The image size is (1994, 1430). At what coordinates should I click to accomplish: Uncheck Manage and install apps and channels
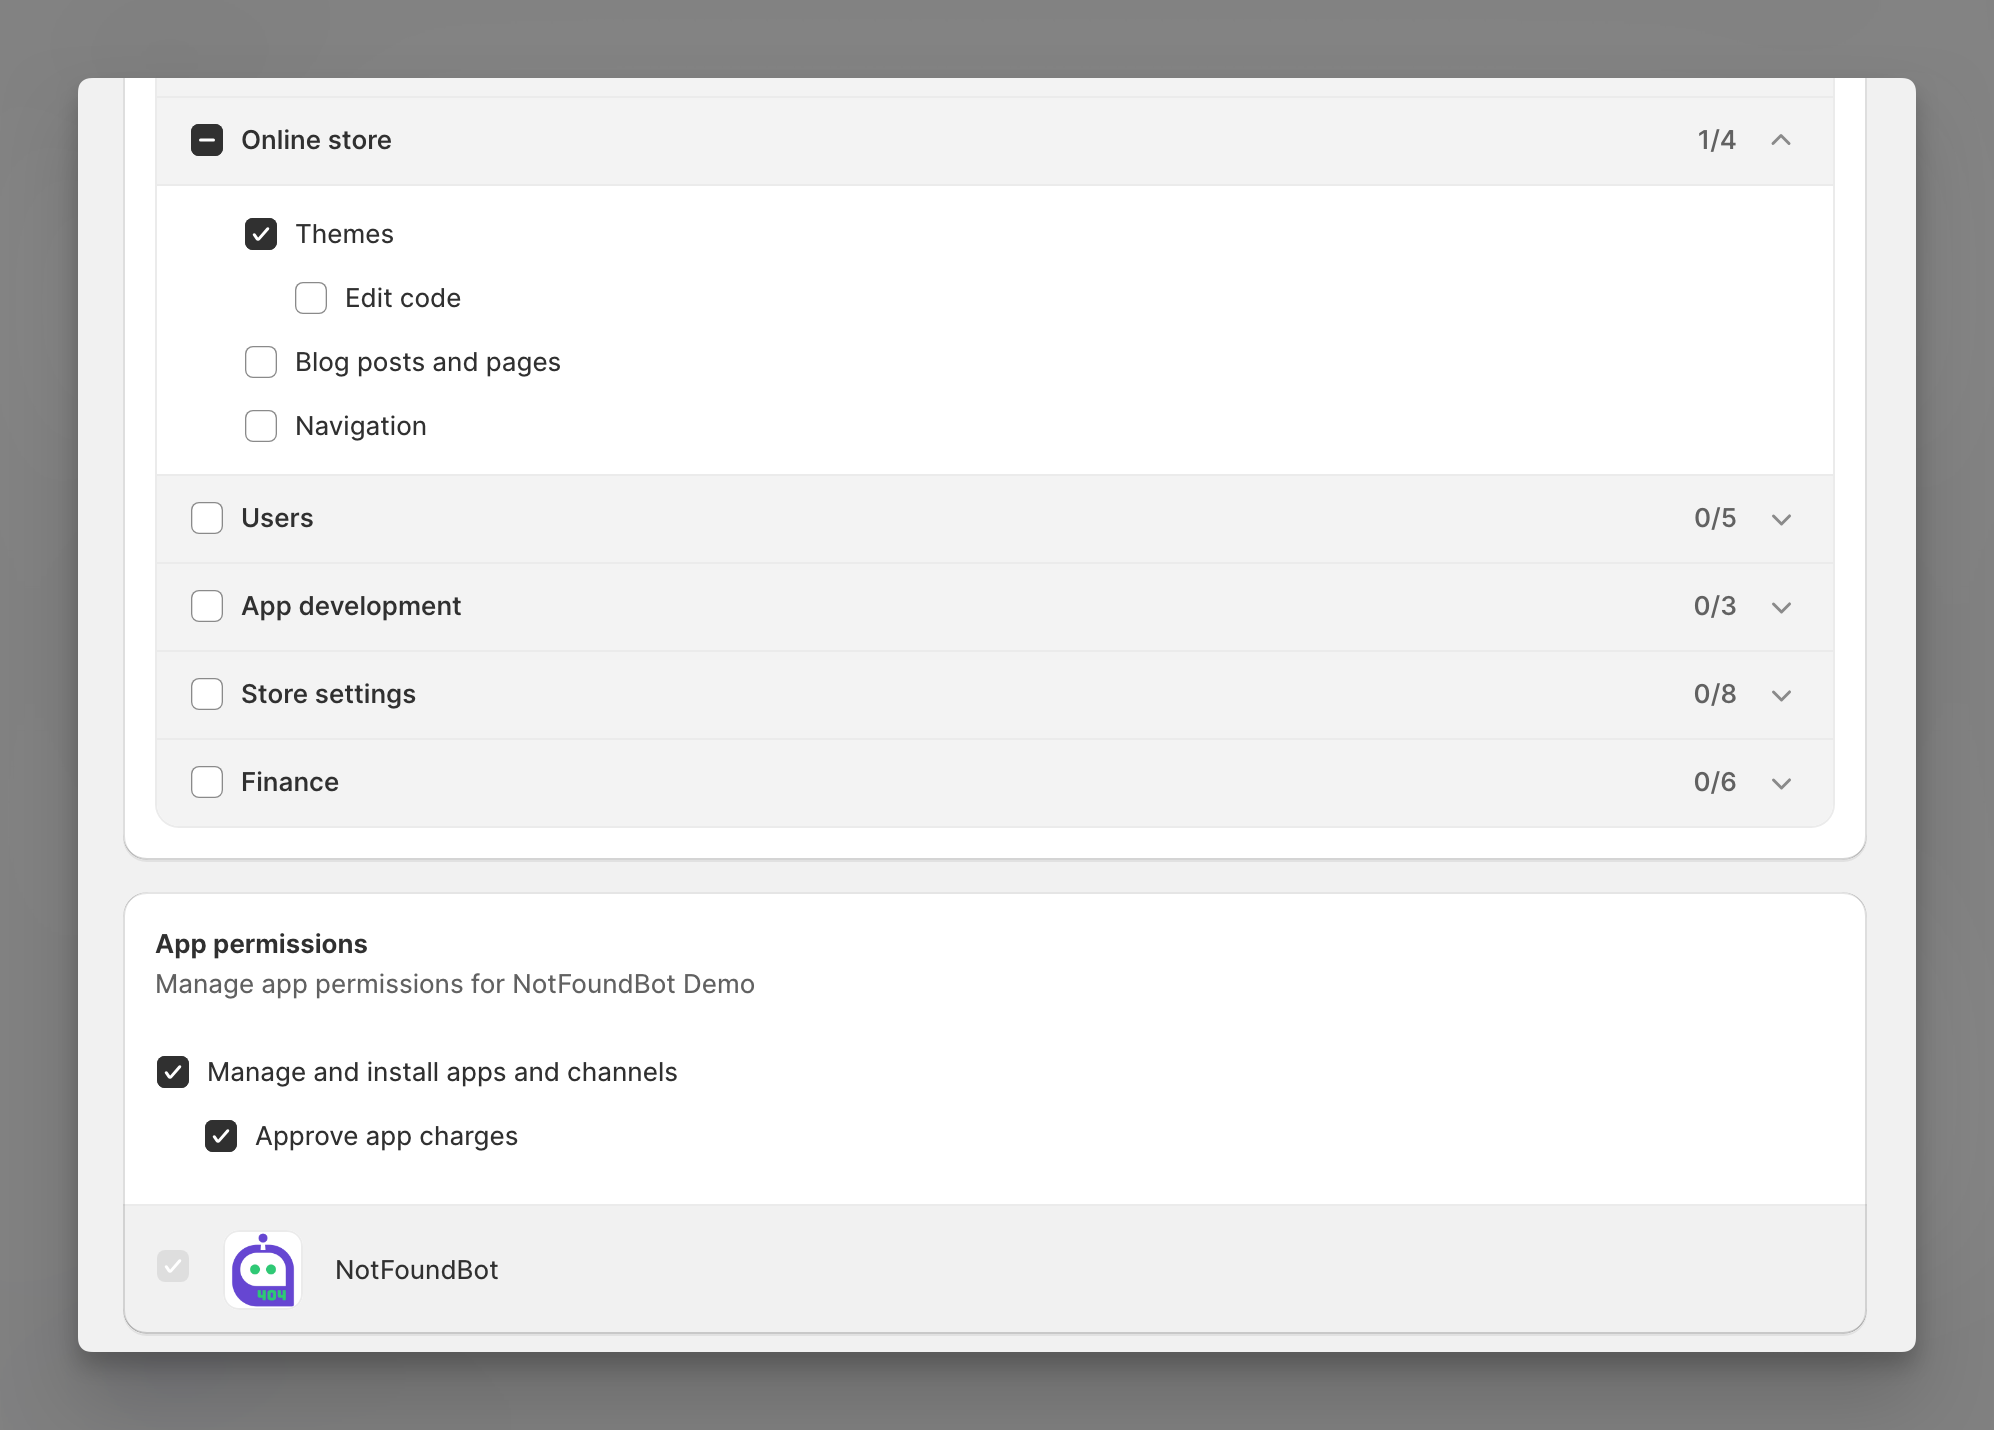point(173,1072)
